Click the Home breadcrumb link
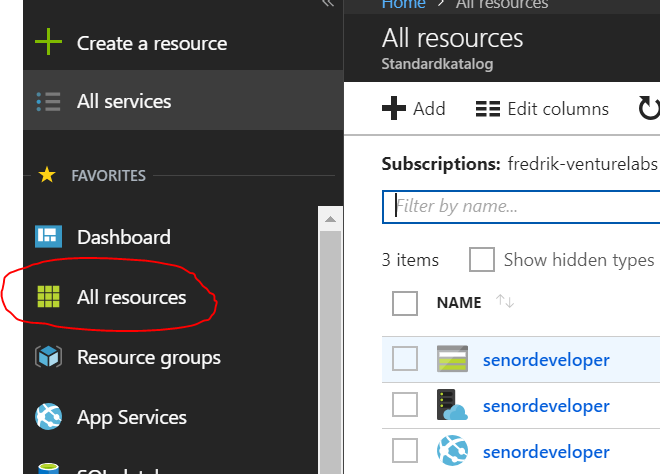Screen dimensions: 660x474 point(403,4)
